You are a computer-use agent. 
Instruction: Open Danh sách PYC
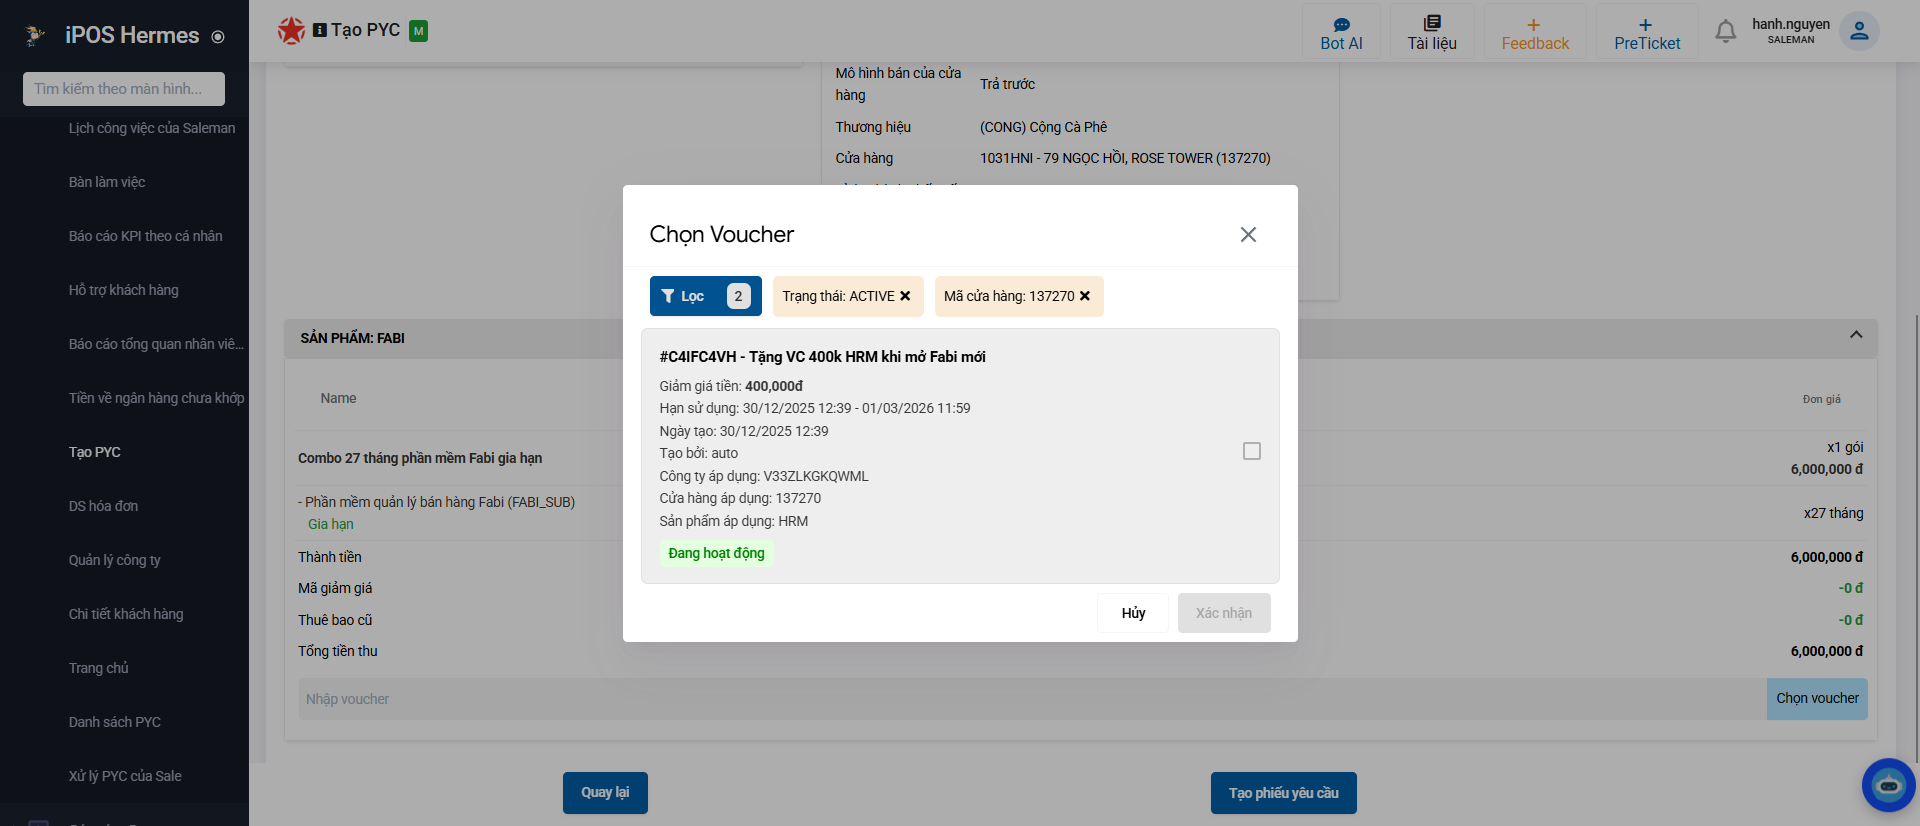coord(115,722)
